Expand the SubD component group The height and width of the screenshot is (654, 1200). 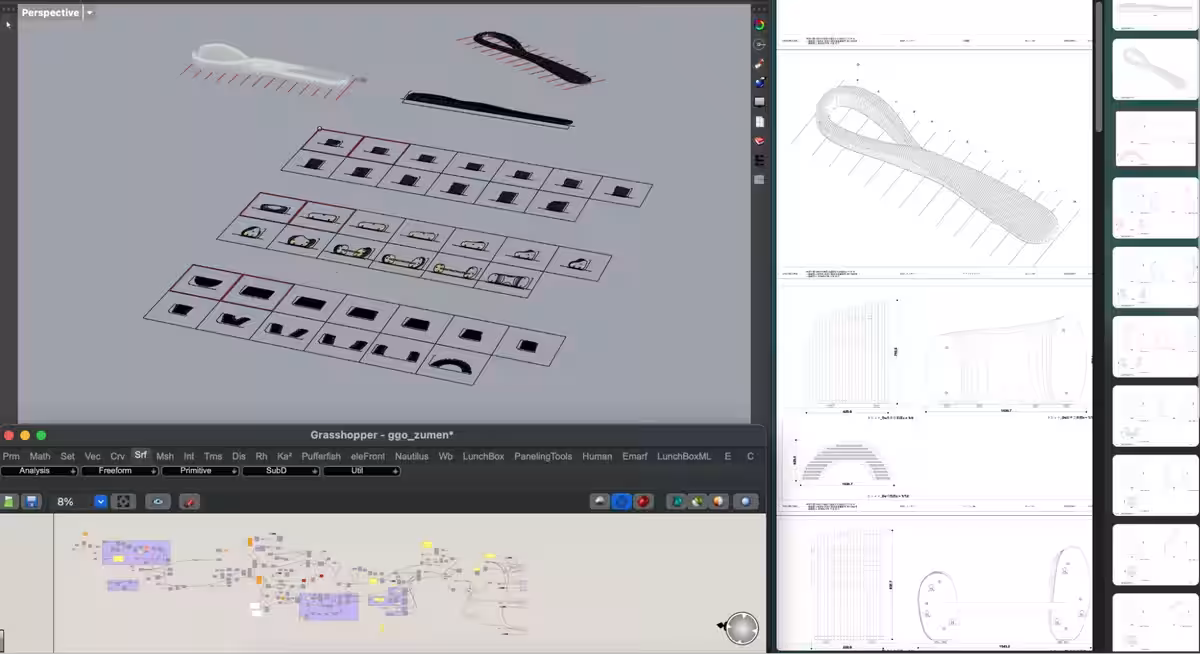(280, 471)
